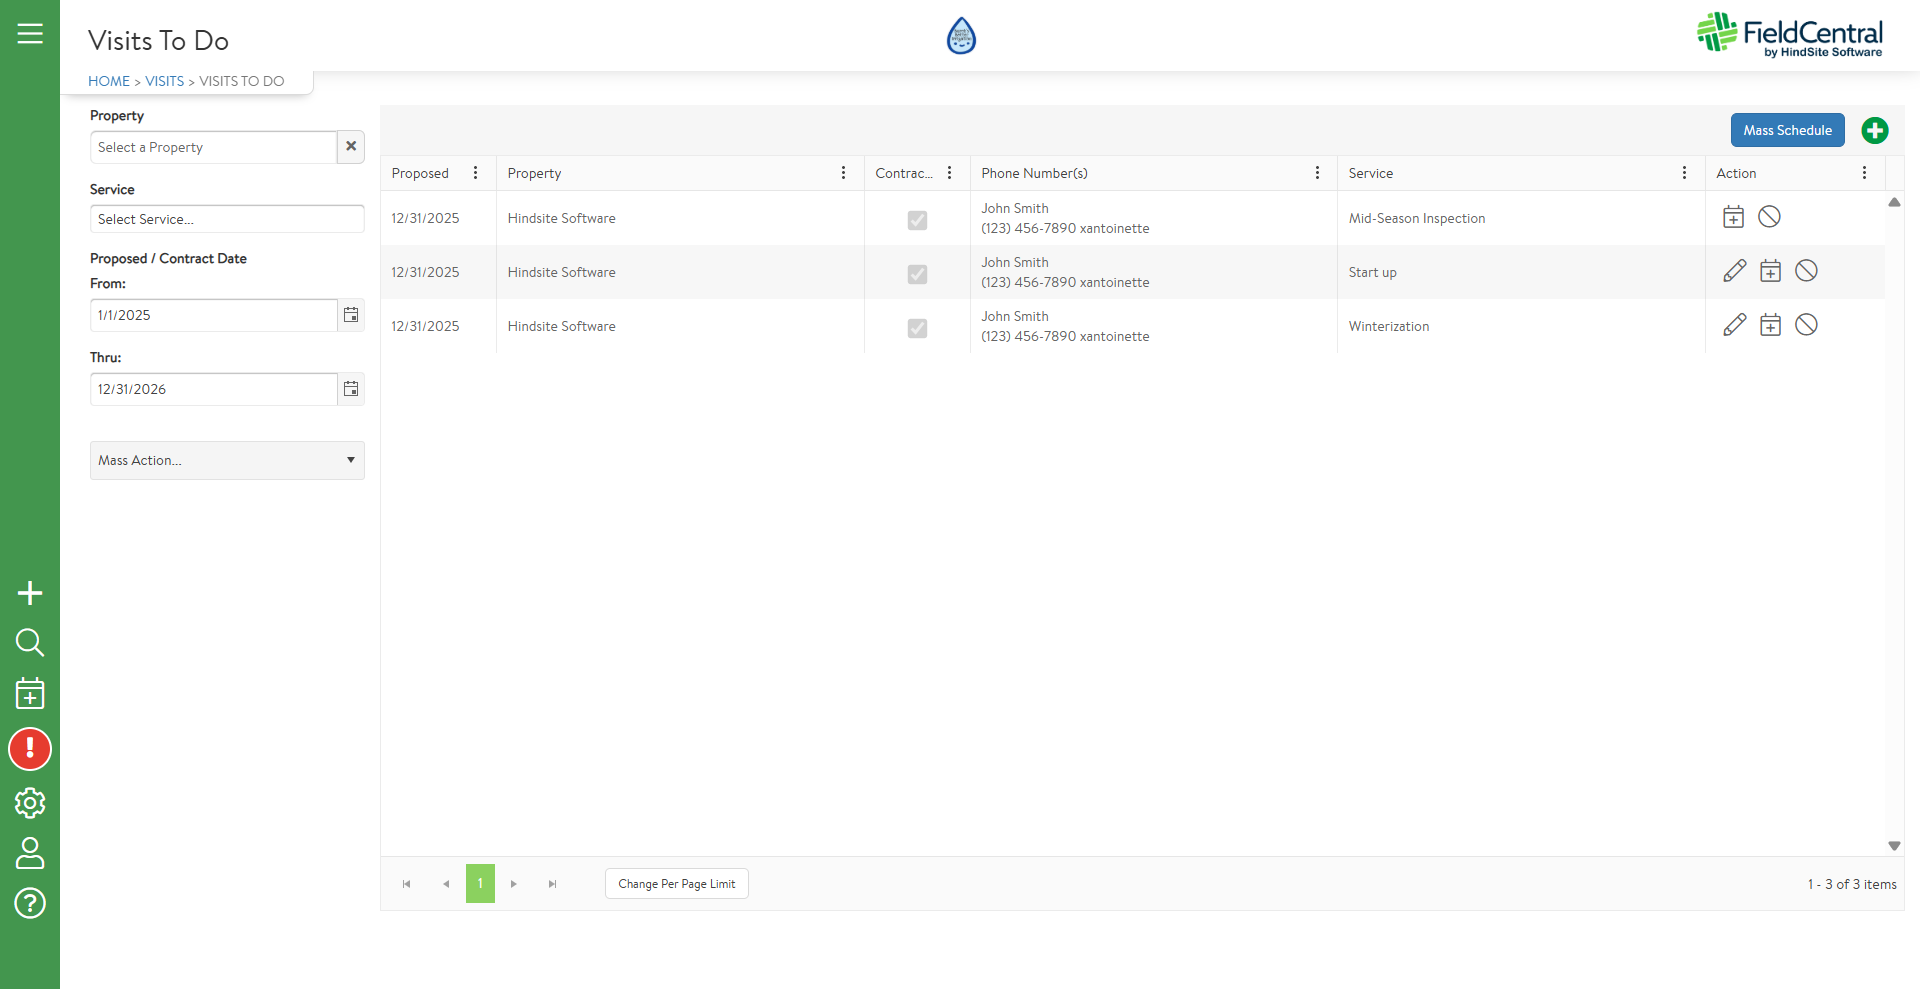Open the hamburger menu in the sidebar
The width and height of the screenshot is (1920, 989).
tap(30, 34)
